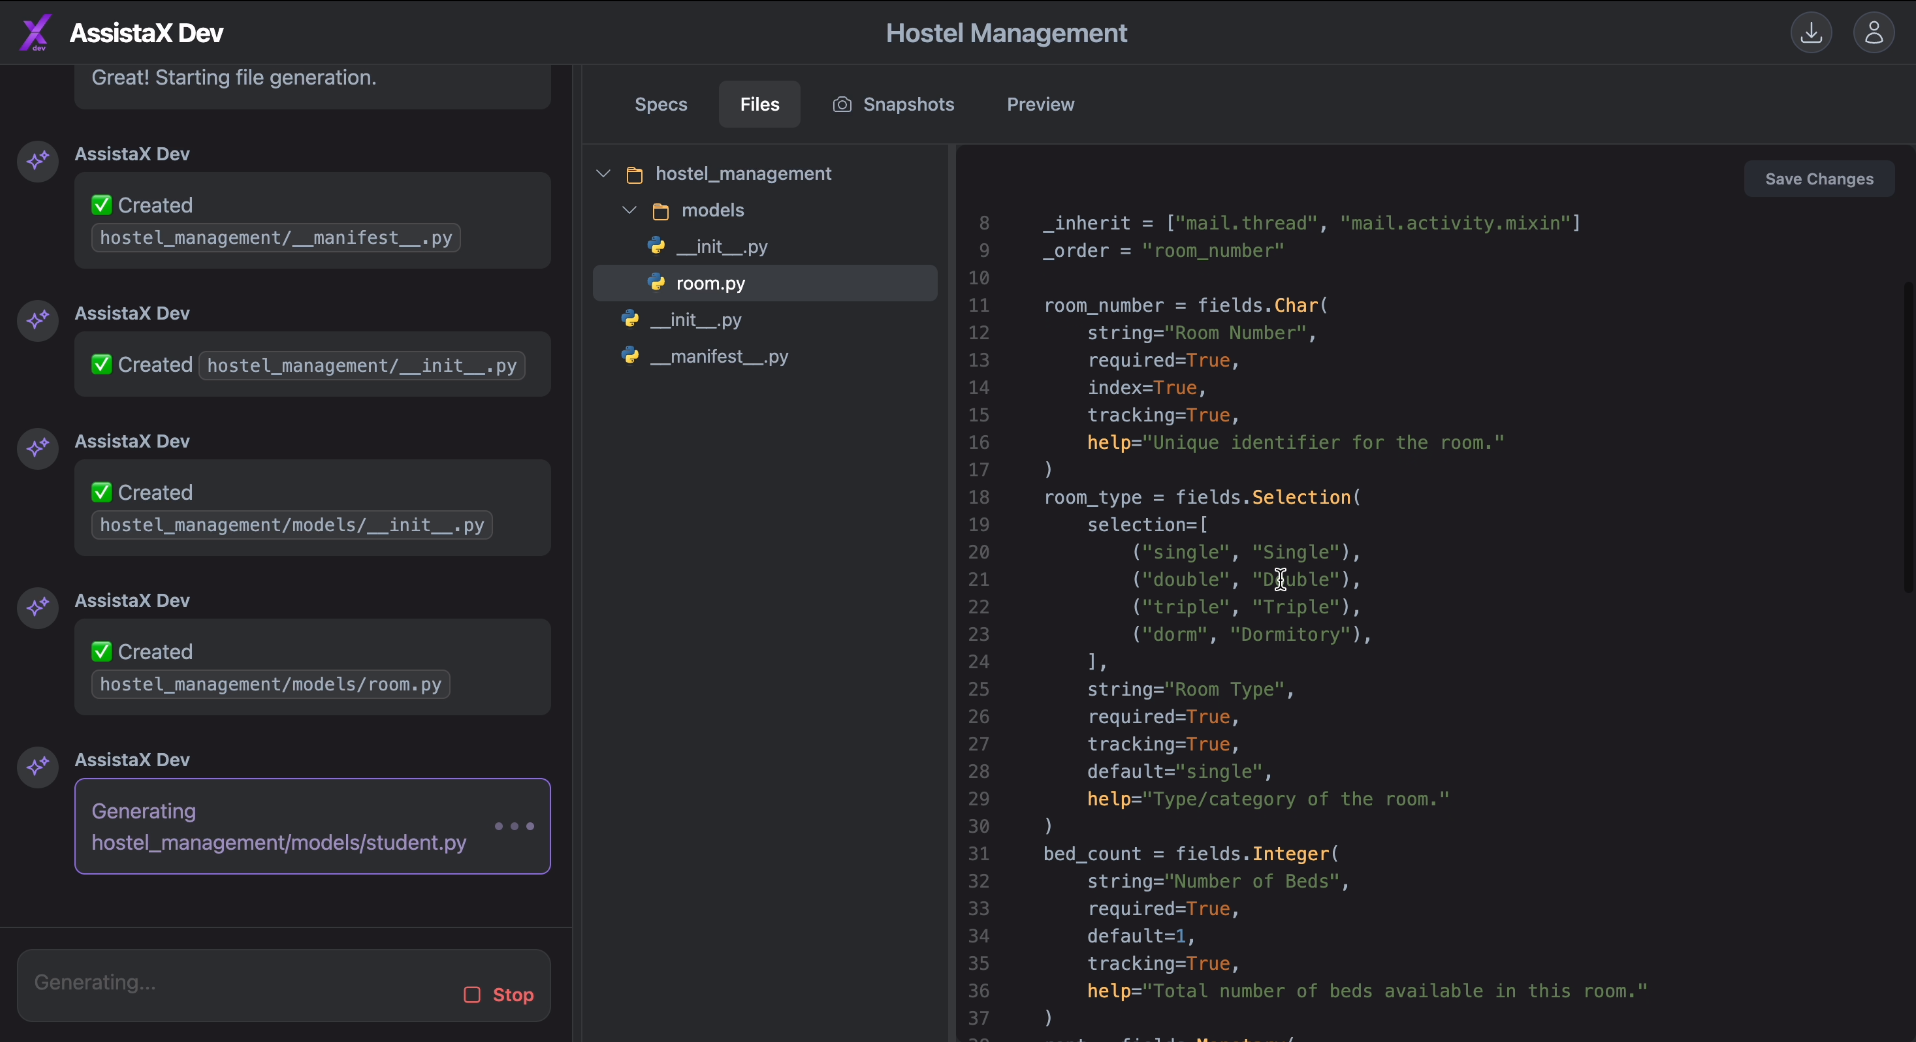1916x1042 pixels.
Task: Open the user profile icon
Action: 1874,32
